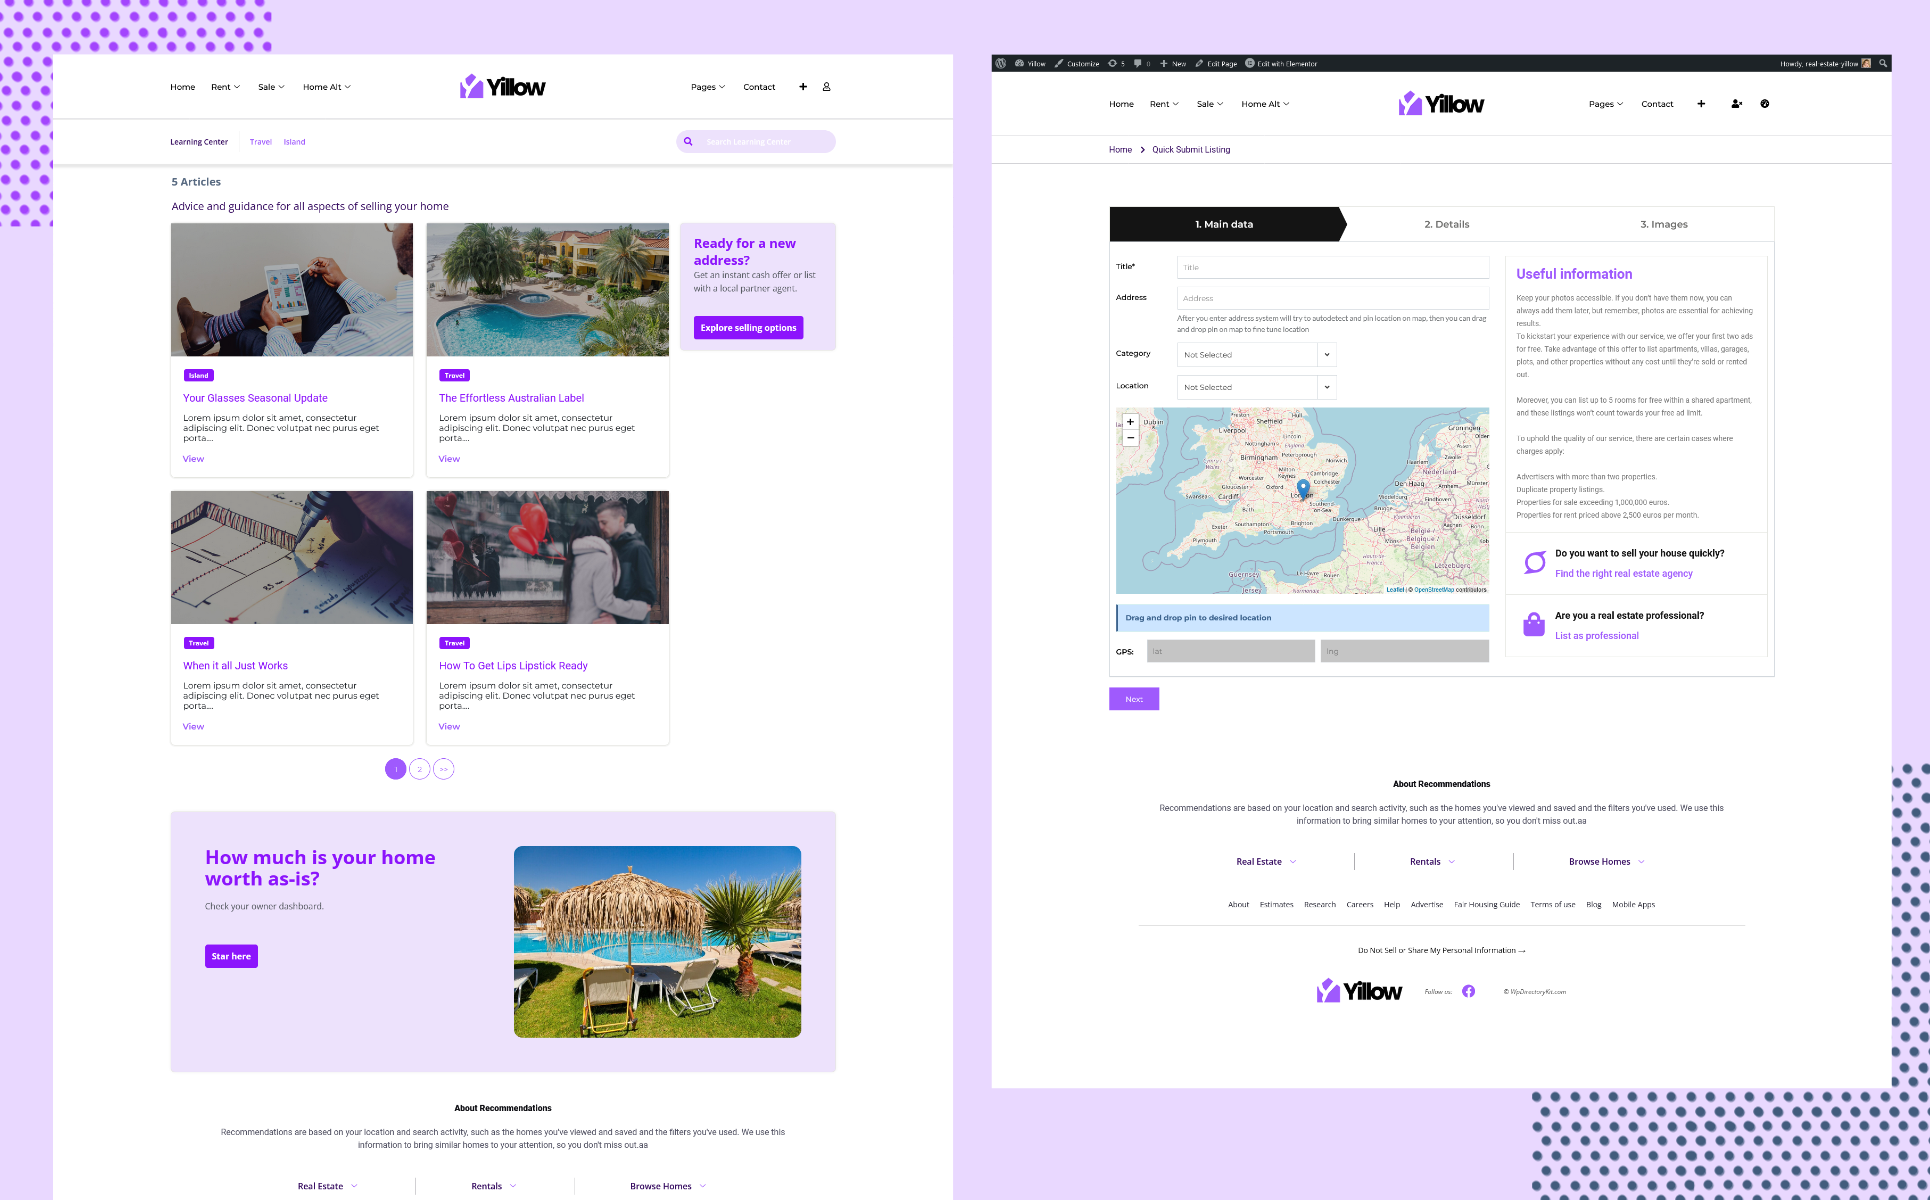Switch to the 2. Details step tab
The width and height of the screenshot is (1930, 1200).
point(1446,224)
